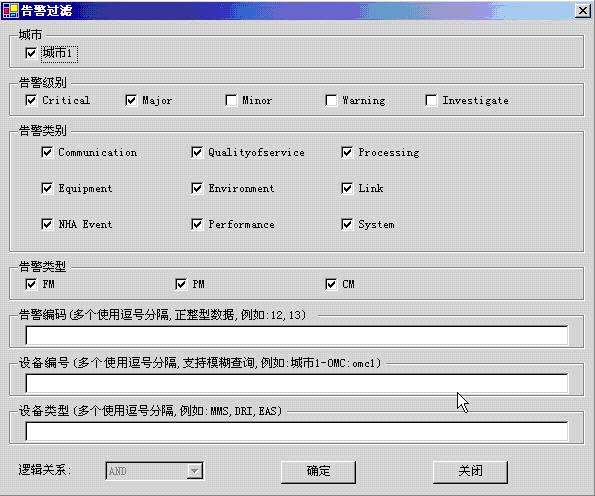This screenshot has width=595, height=496.
Task: Uncheck the Equipment category checkbox
Action: (47, 188)
